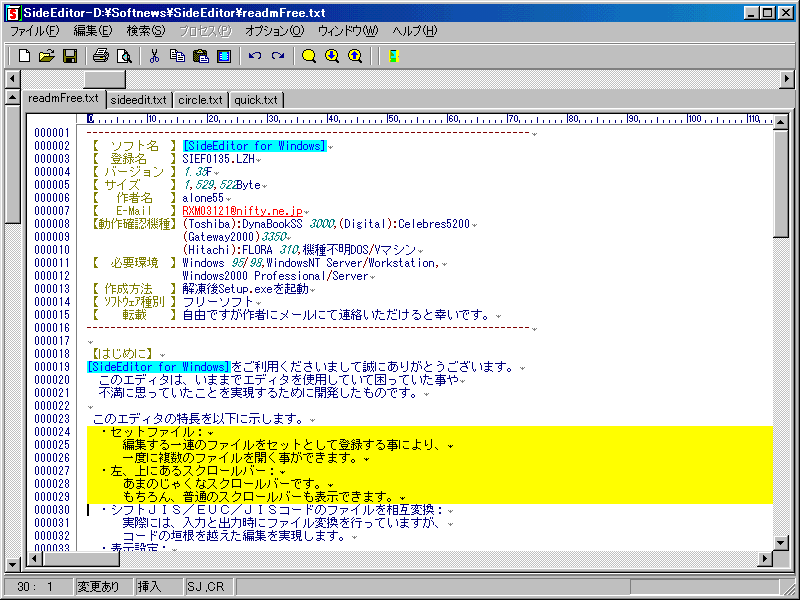Image resolution: width=800 pixels, height=600 pixels.
Task: Open search with the yellow magnifier icon
Action: pos(309,56)
